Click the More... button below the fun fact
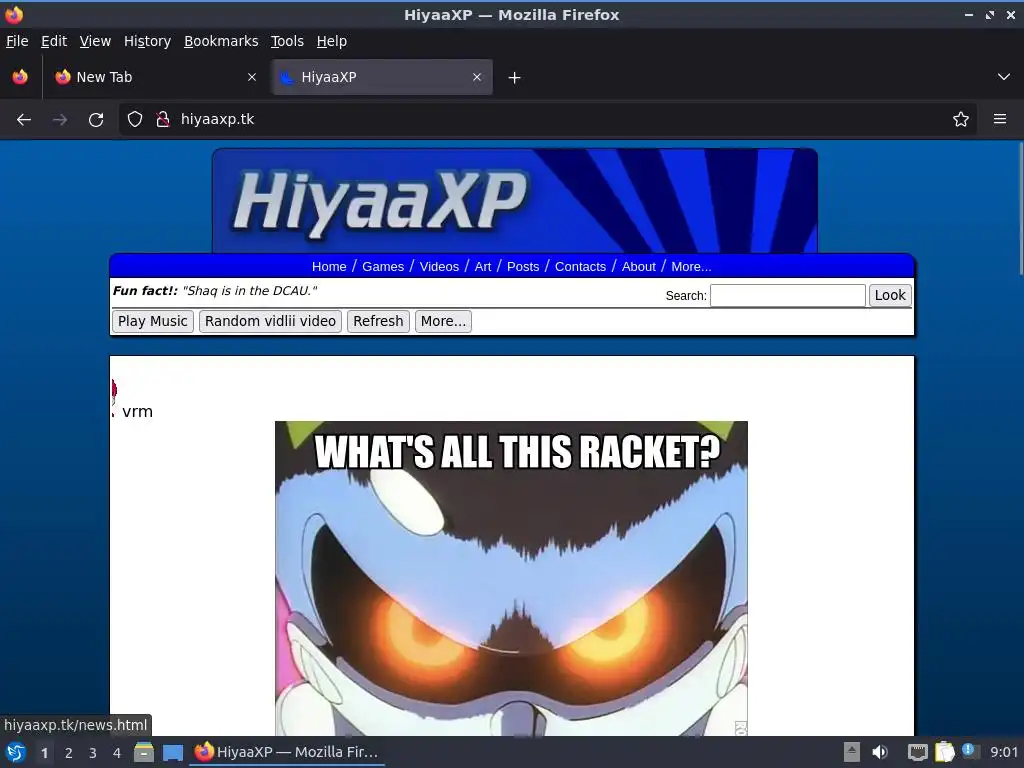 coord(443,321)
